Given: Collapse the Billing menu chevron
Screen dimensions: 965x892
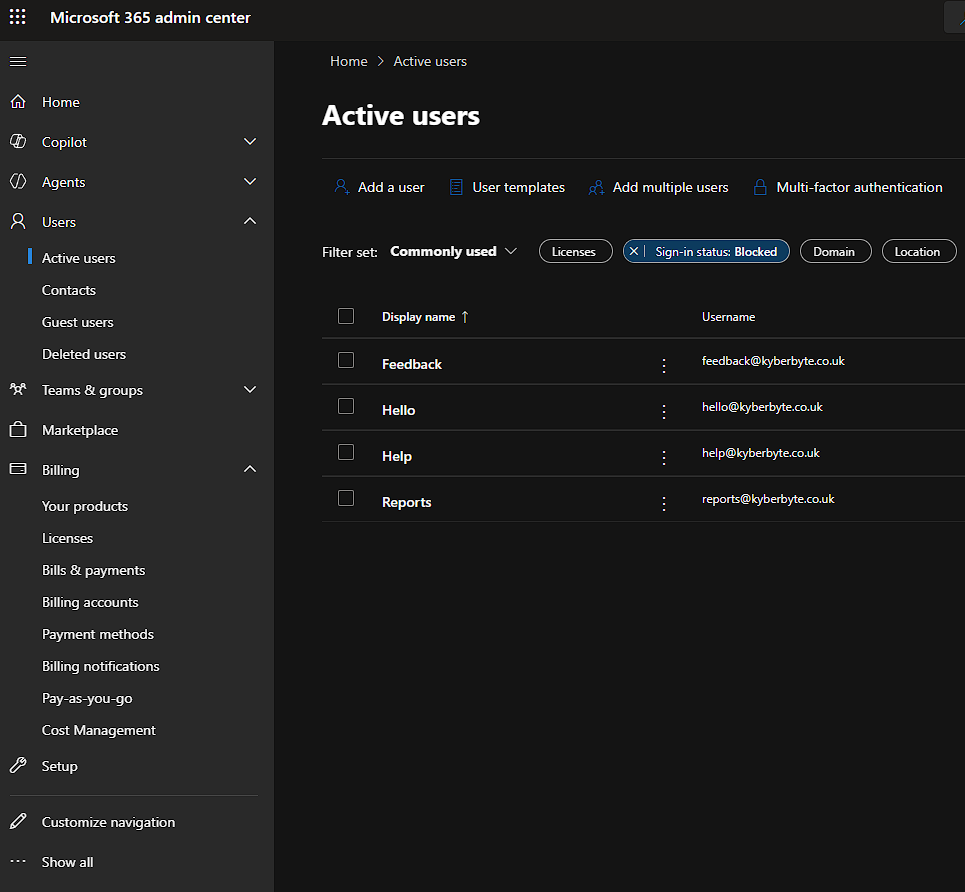Looking at the screenshot, I should [x=250, y=468].
